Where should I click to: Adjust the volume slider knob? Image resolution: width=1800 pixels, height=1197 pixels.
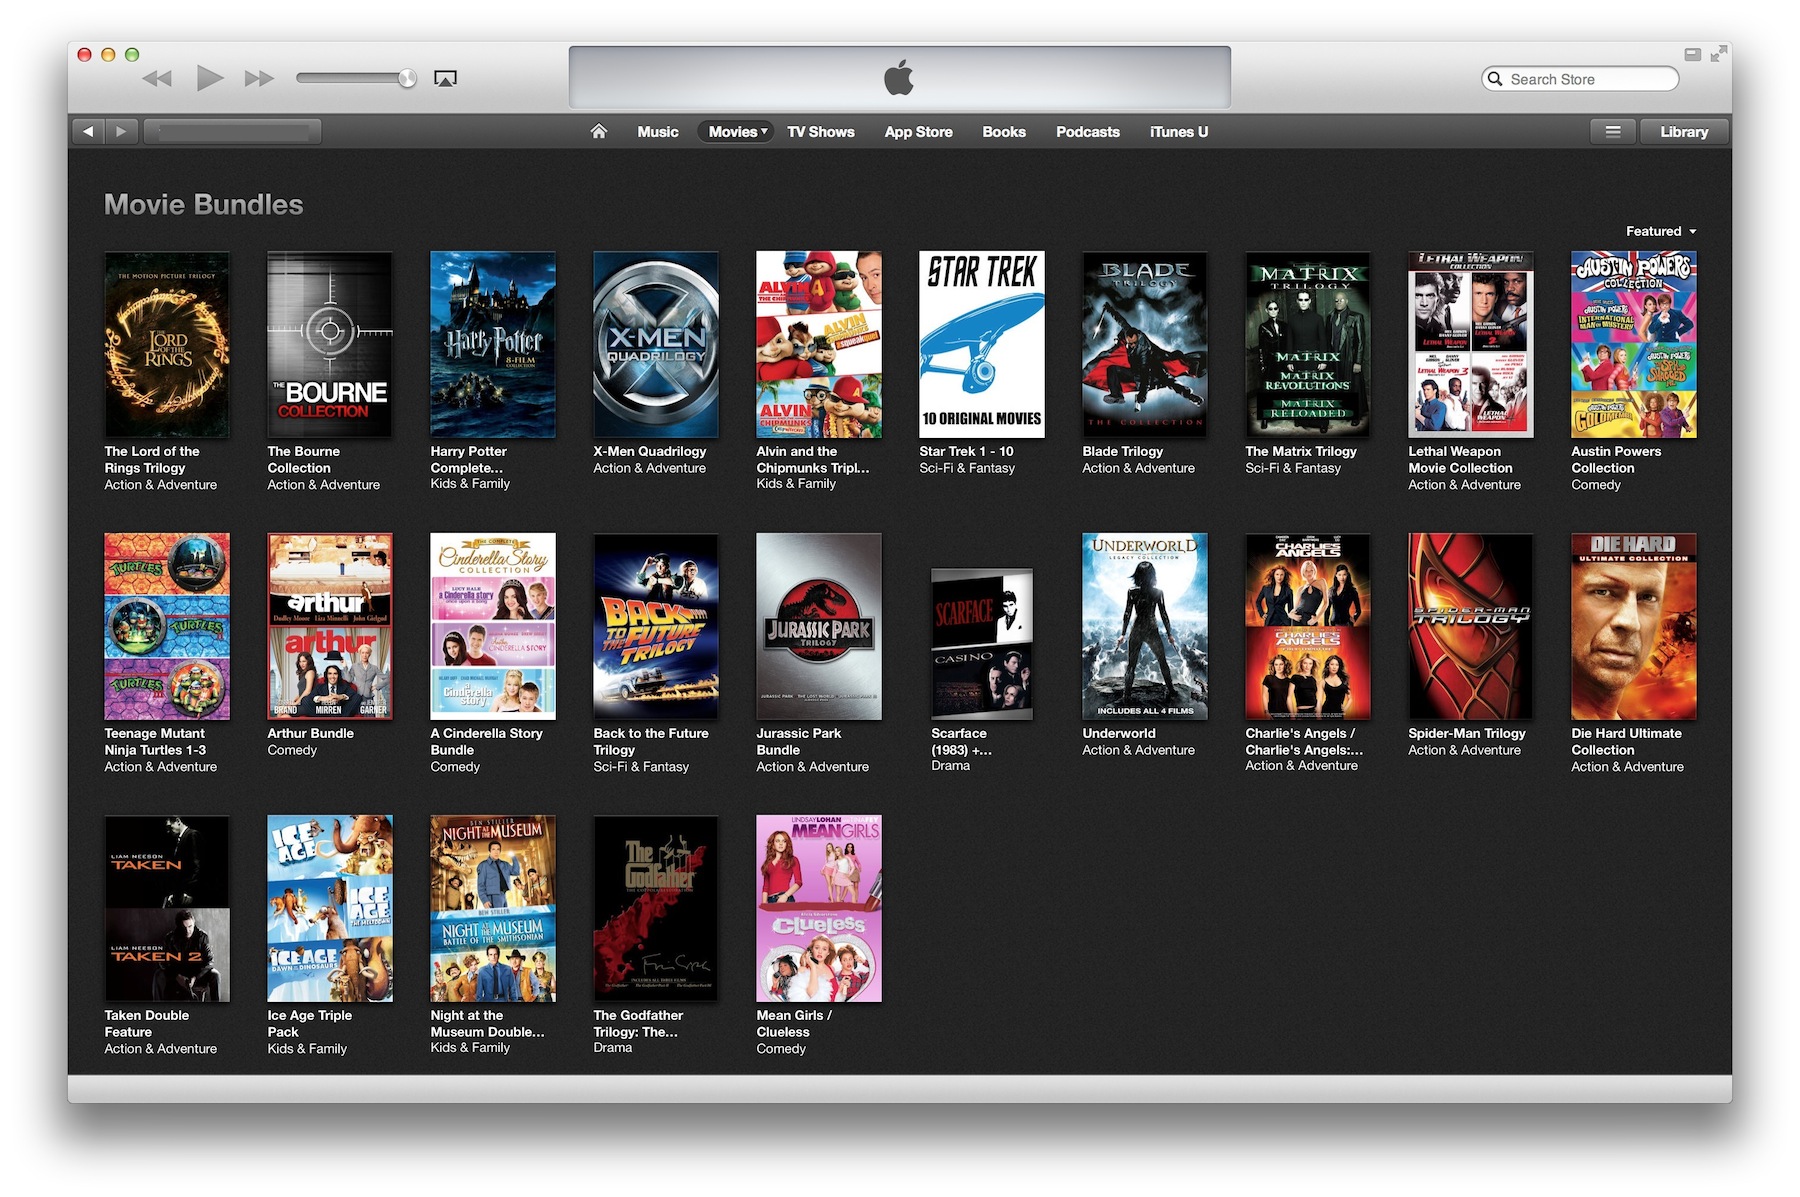[x=407, y=78]
